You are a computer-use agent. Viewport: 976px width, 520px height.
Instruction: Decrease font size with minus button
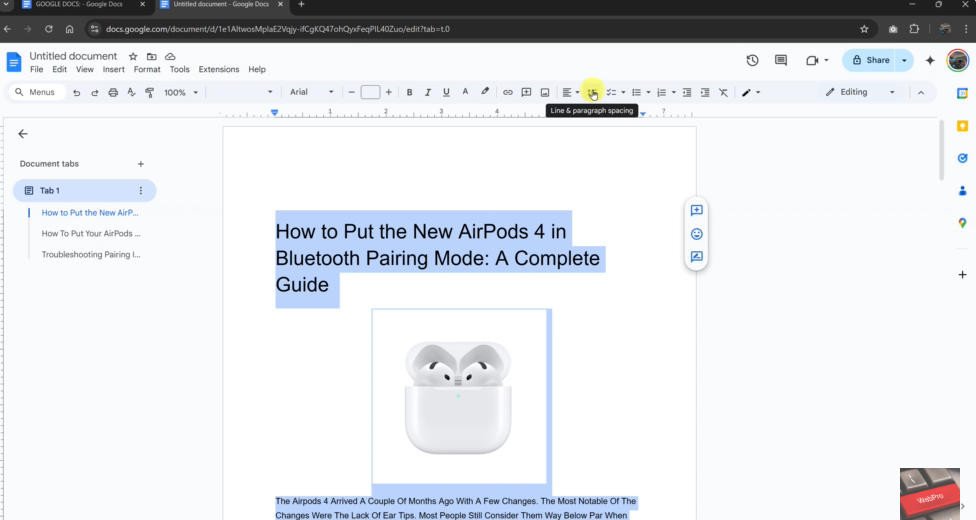[x=352, y=92]
